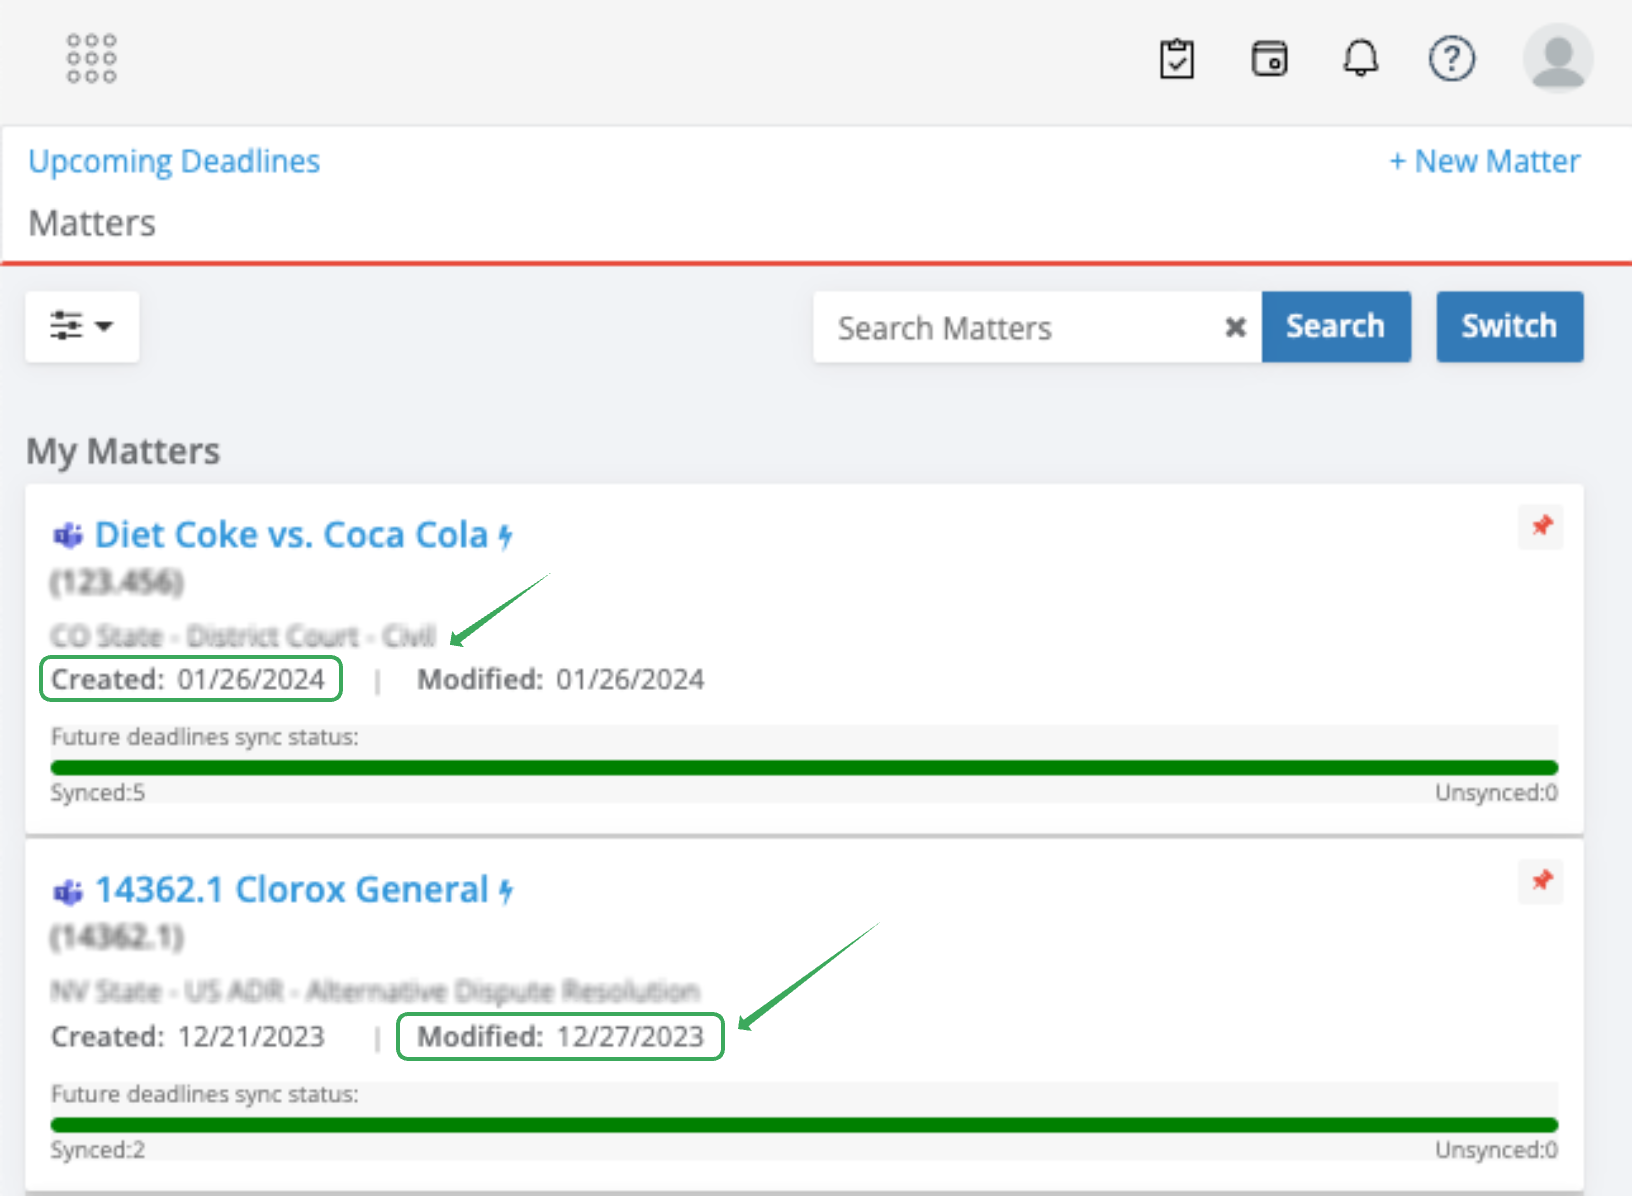Click lightning bolt next to Diet Coke title
Screen dimensions: 1632x1196
click(x=506, y=537)
